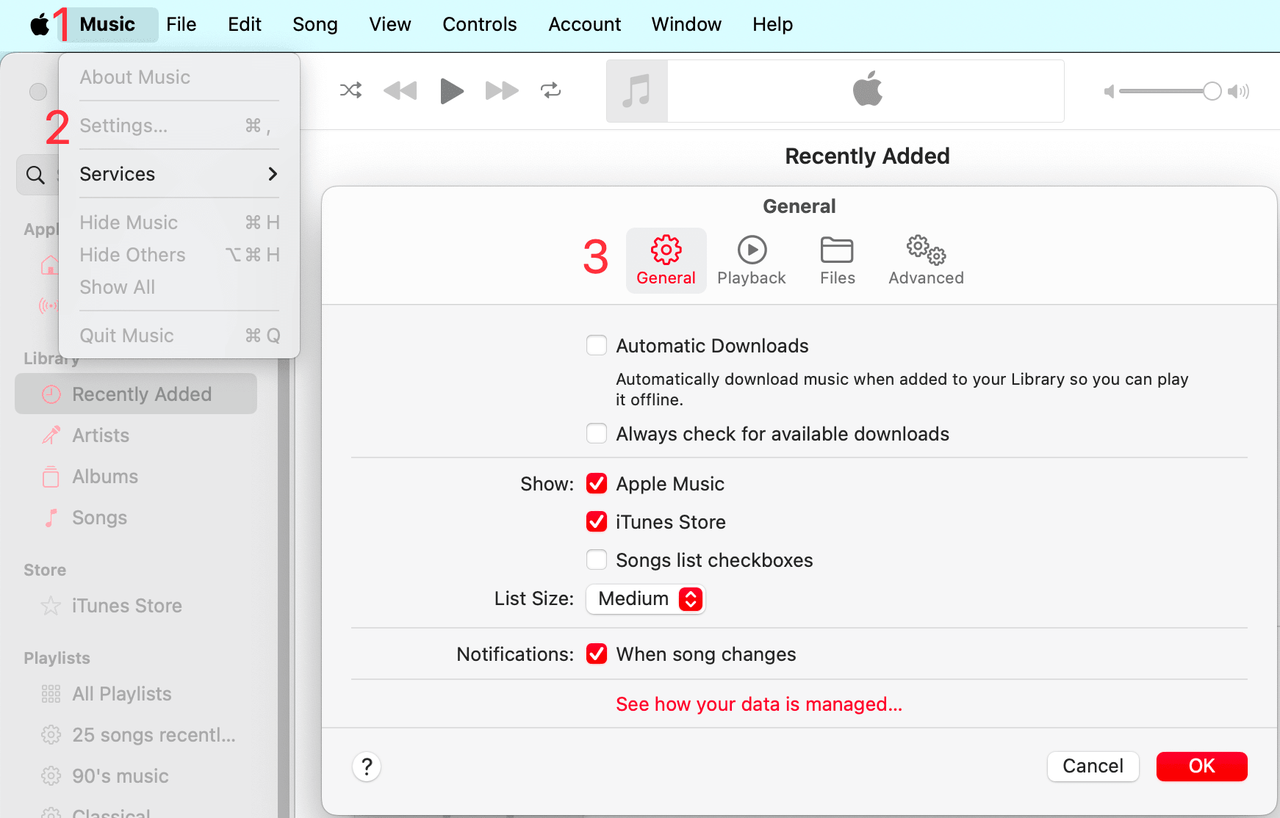Viewport: 1280px width, 818px height.
Task: Click the All Playlists grid icon
Action: [x=50, y=694]
